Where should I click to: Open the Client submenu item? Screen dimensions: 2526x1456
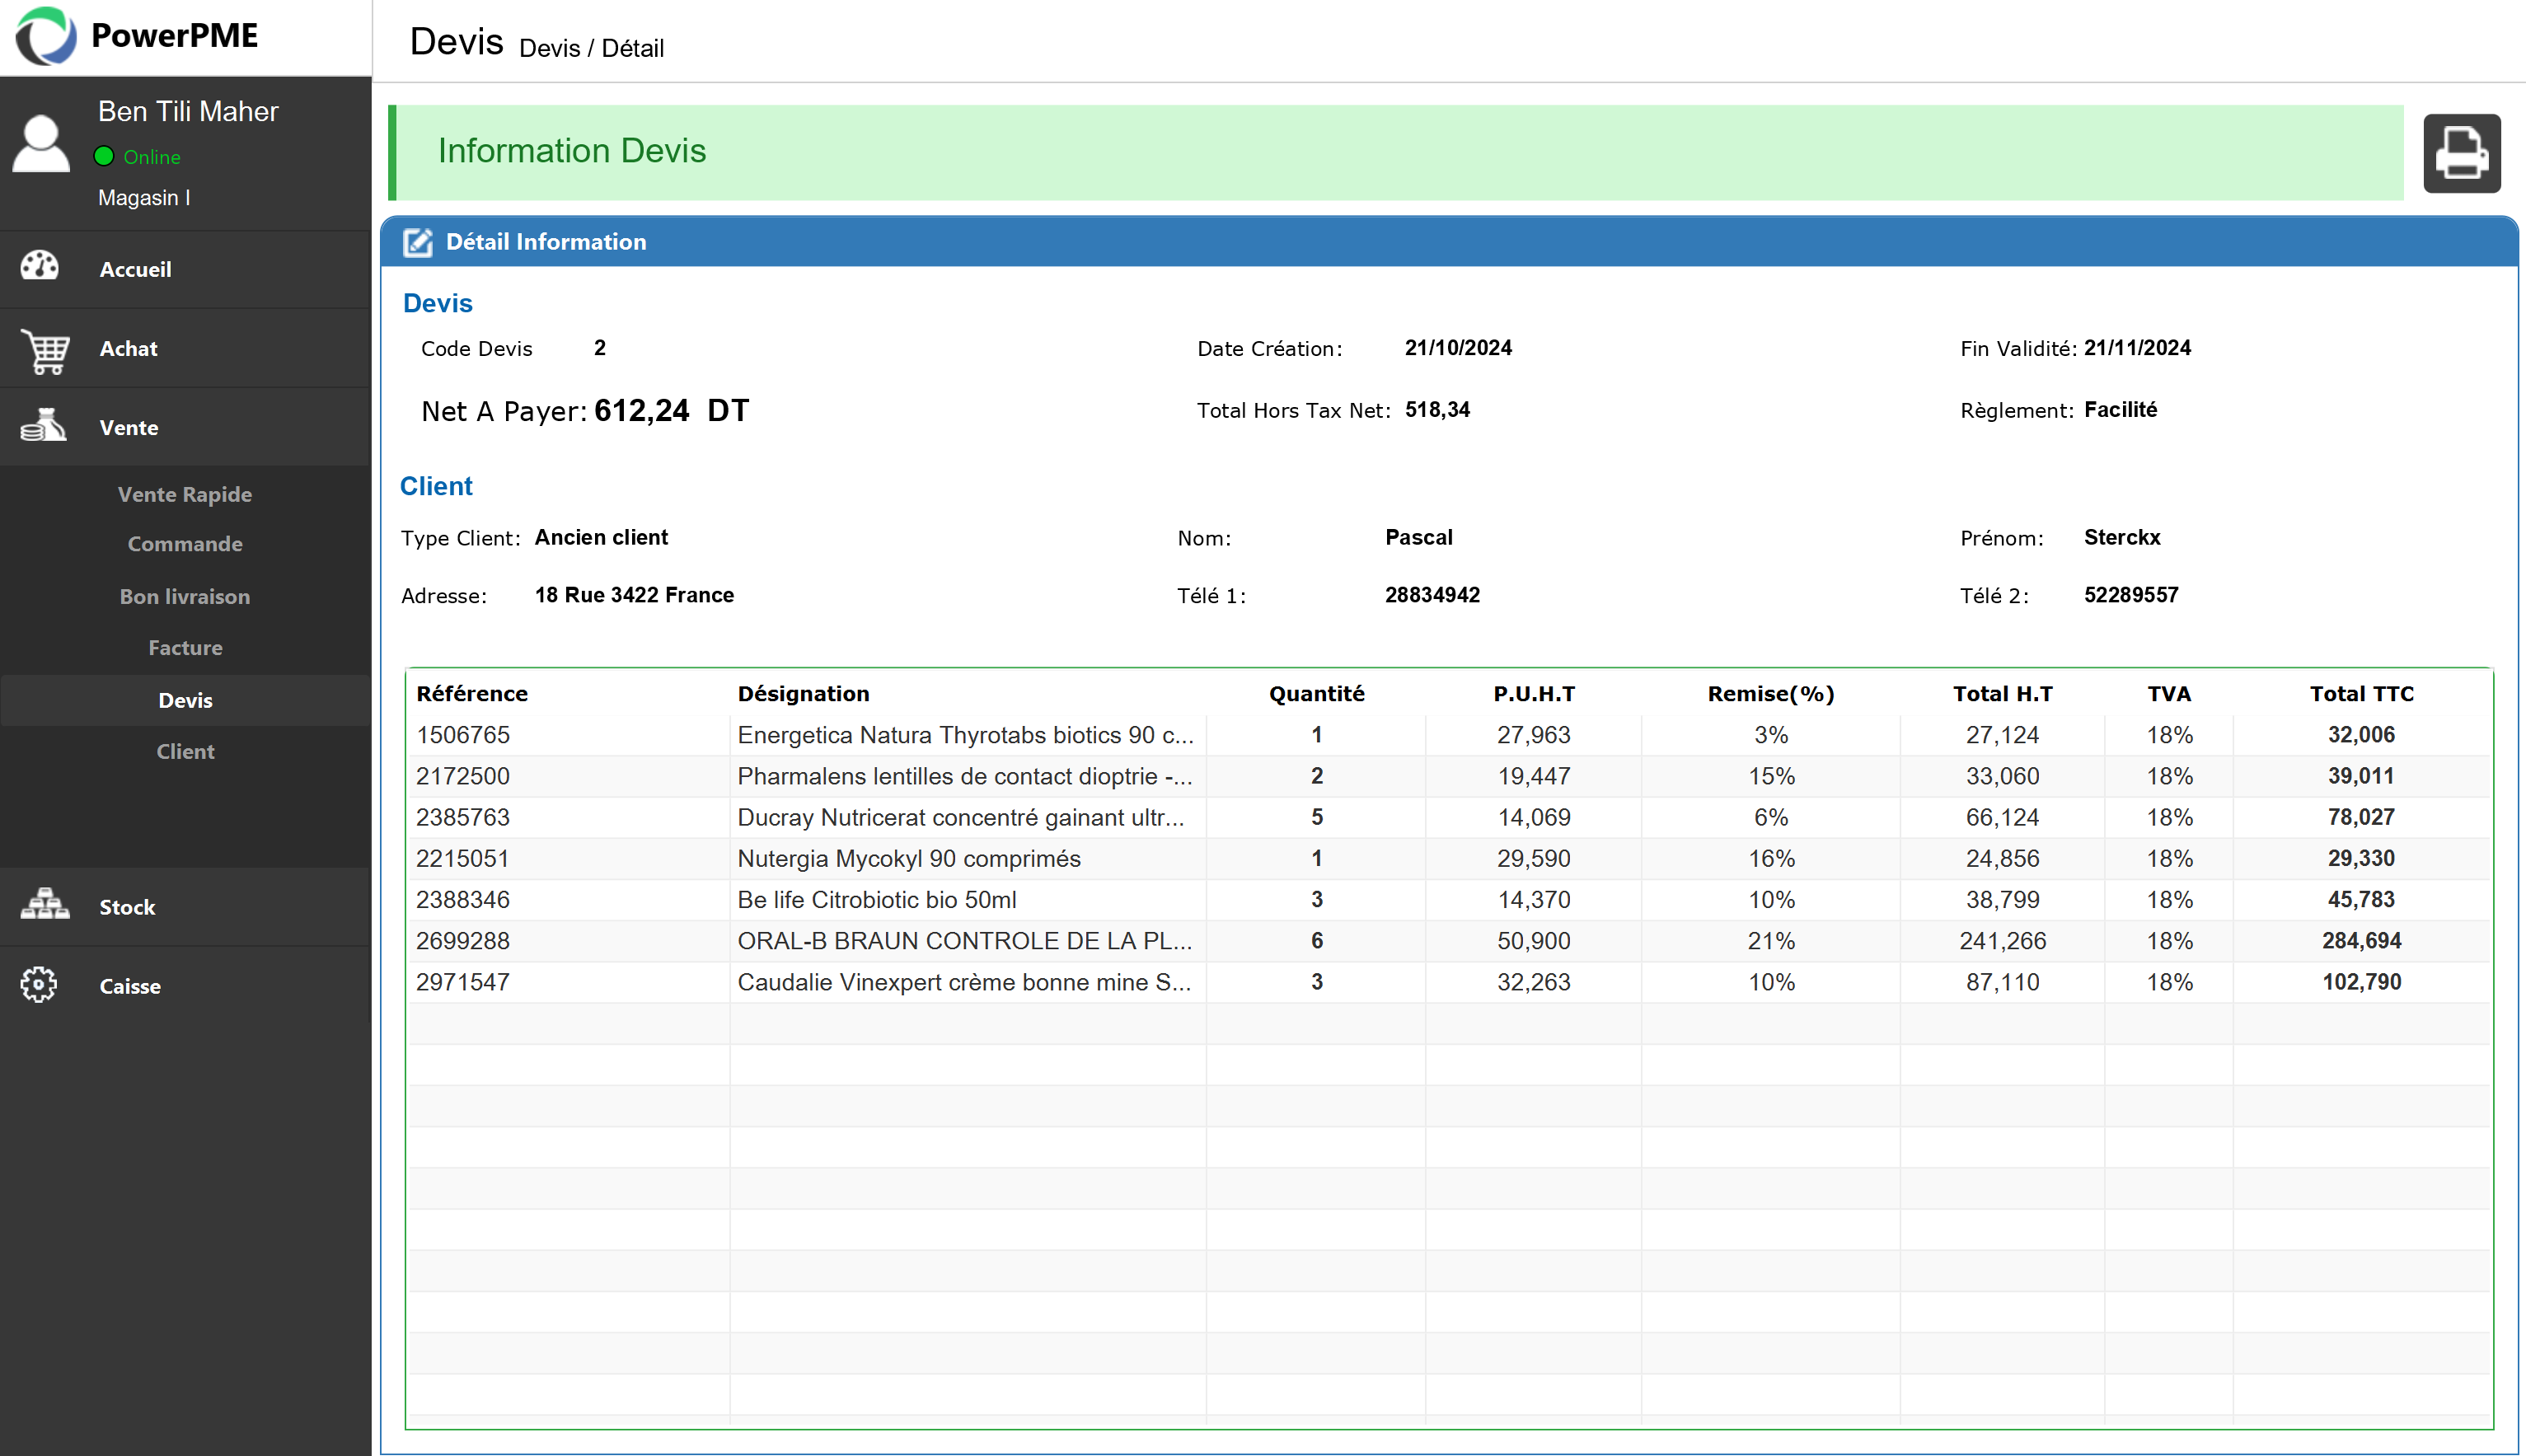click(185, 751)
